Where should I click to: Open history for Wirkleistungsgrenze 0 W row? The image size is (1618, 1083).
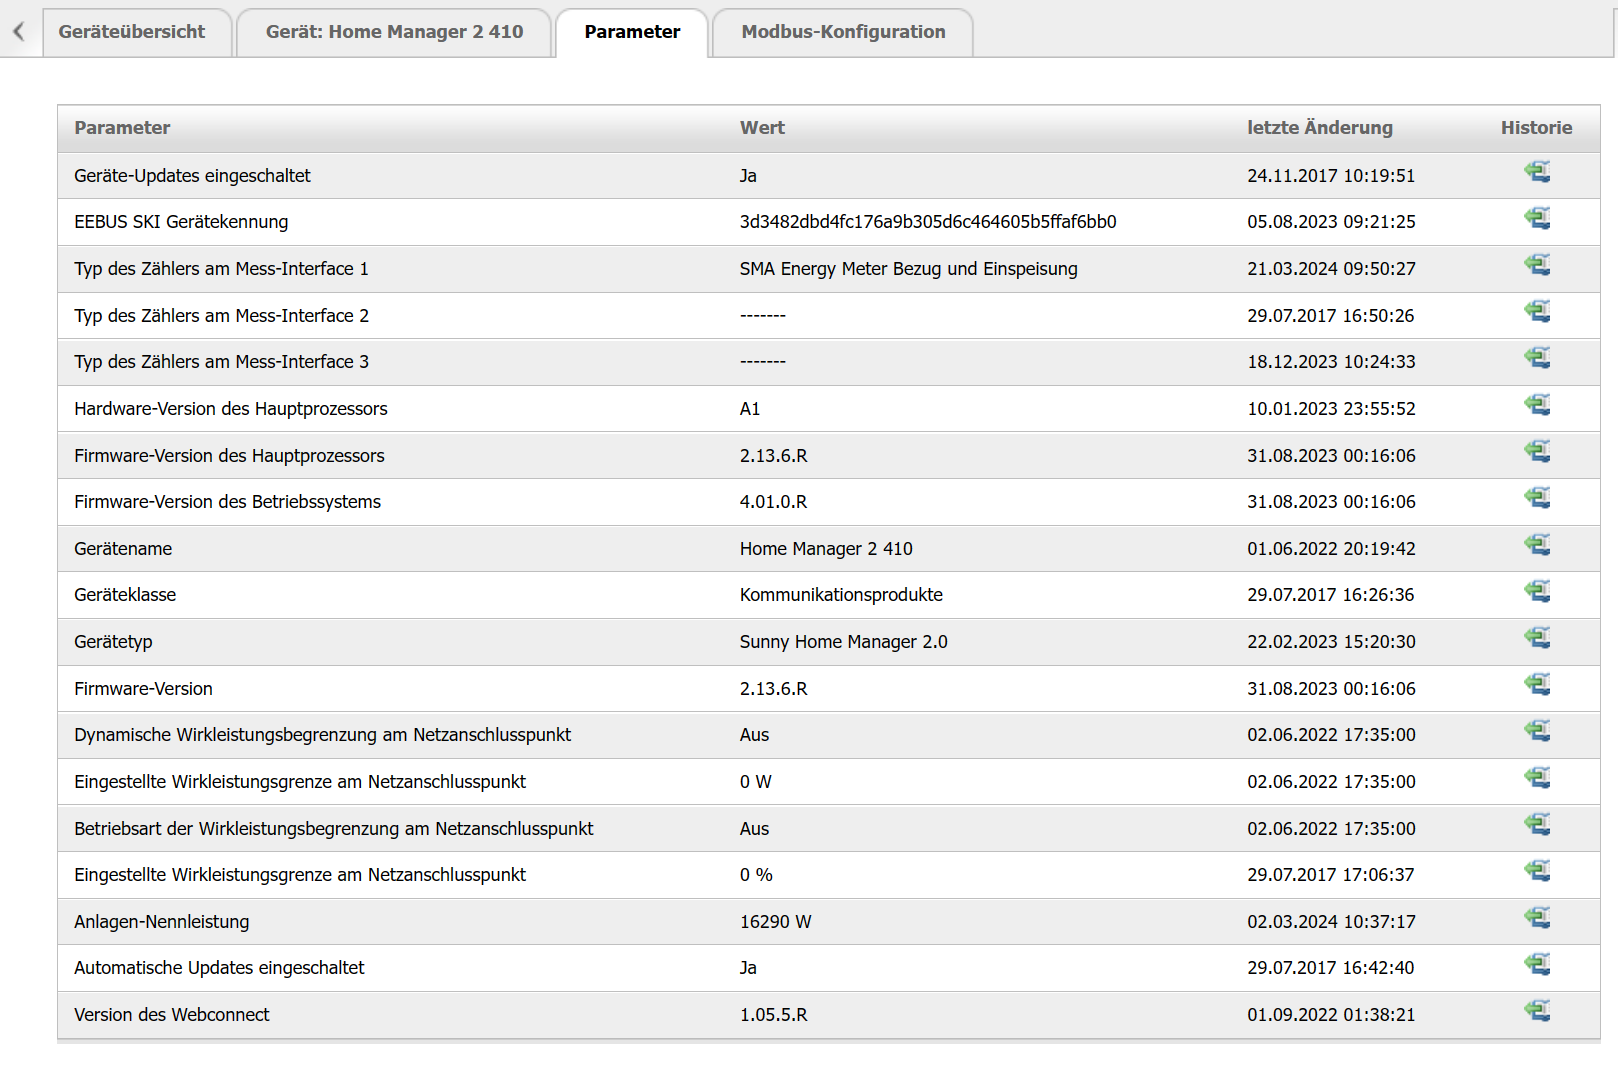[1537, 778]
